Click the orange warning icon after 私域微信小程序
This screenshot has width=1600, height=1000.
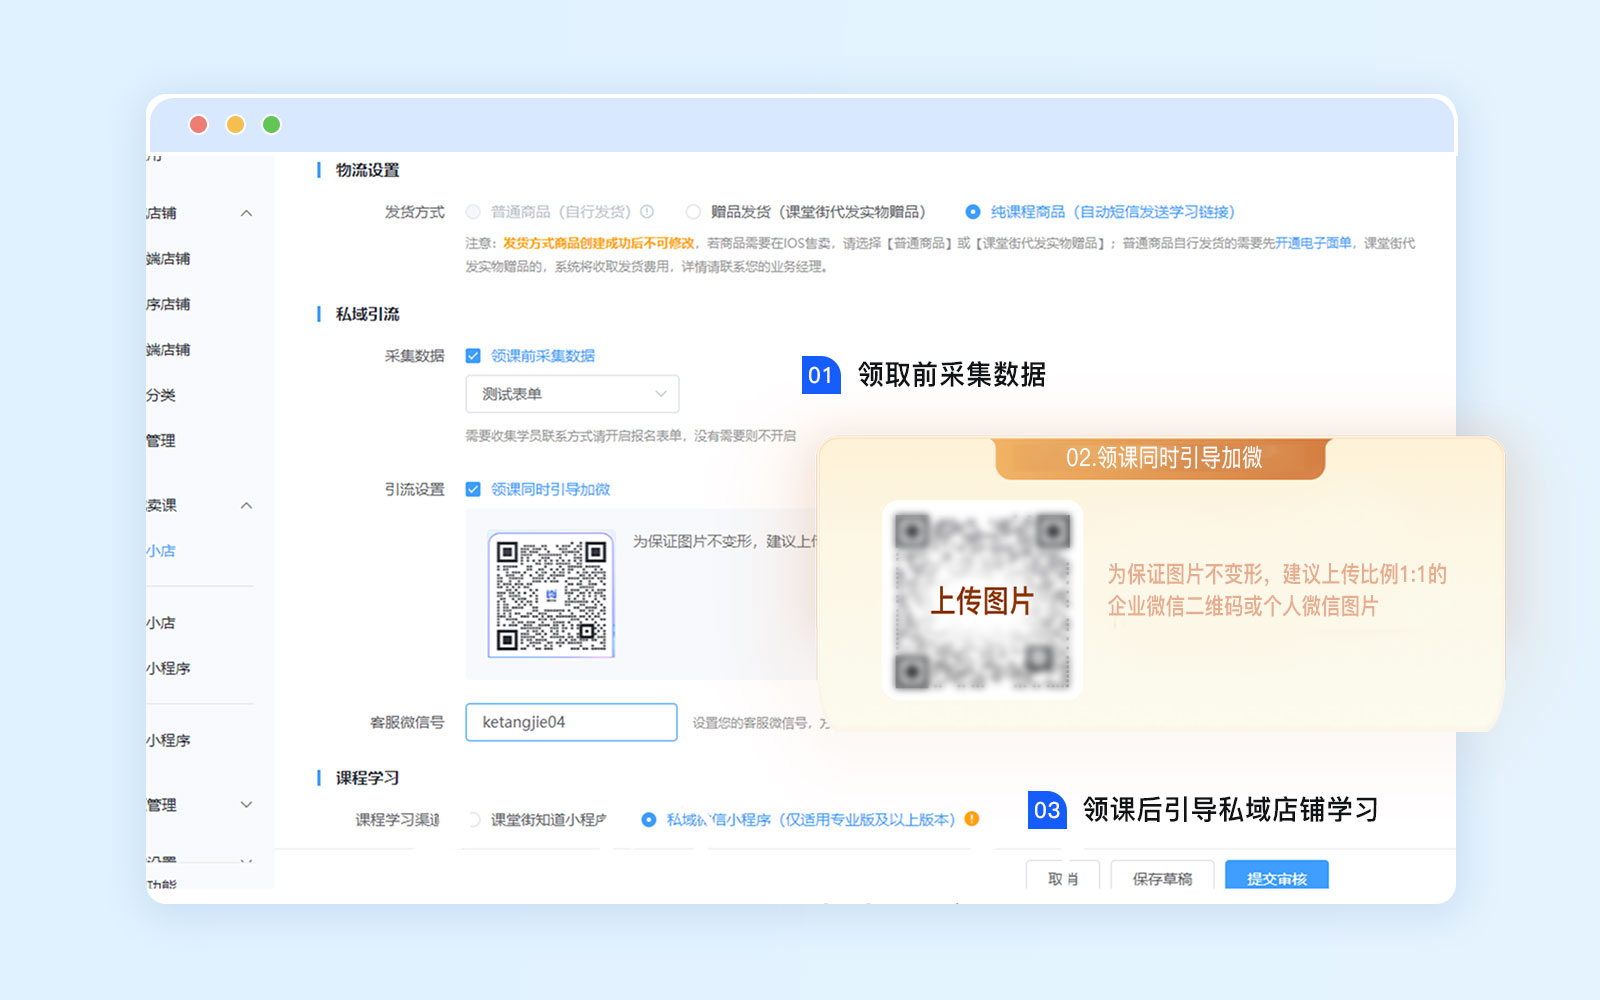971,819
